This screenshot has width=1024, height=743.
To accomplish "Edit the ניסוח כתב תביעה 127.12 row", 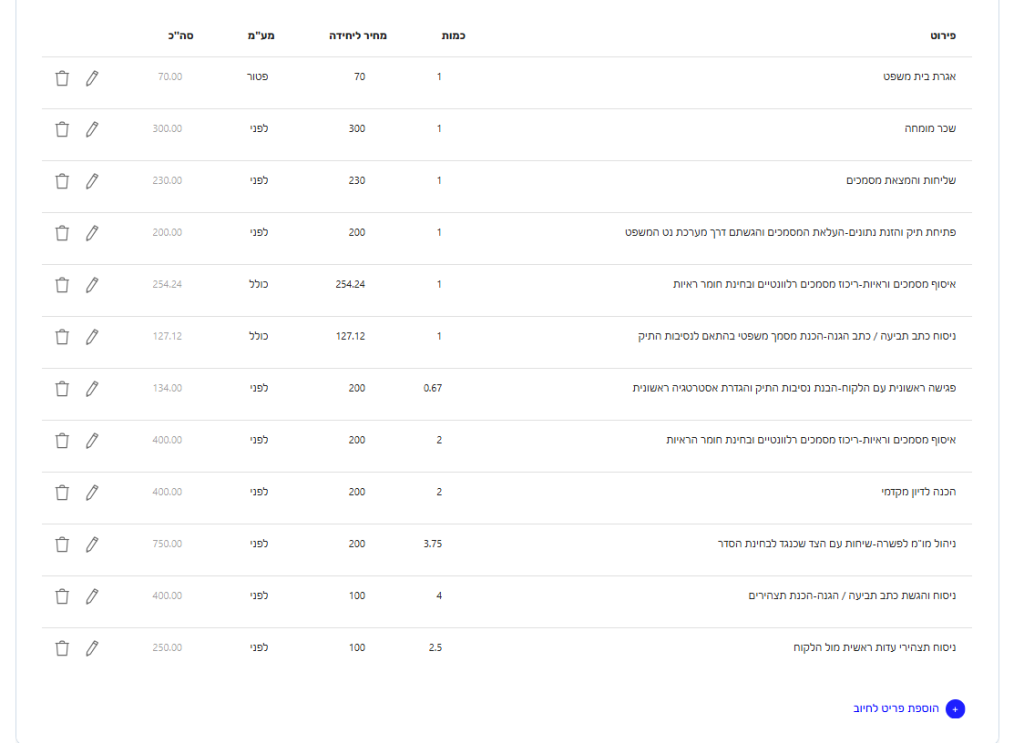I will coord(92,337).
